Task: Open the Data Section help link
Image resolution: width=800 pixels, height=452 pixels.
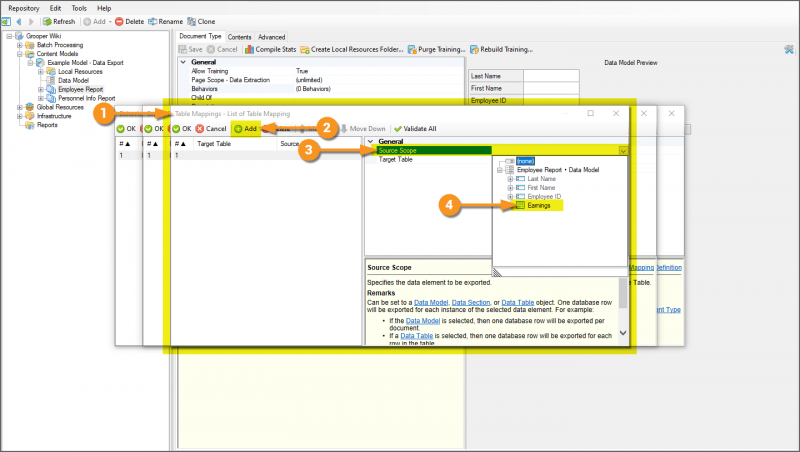Action: pyautogui.click(x=470, y=303)
